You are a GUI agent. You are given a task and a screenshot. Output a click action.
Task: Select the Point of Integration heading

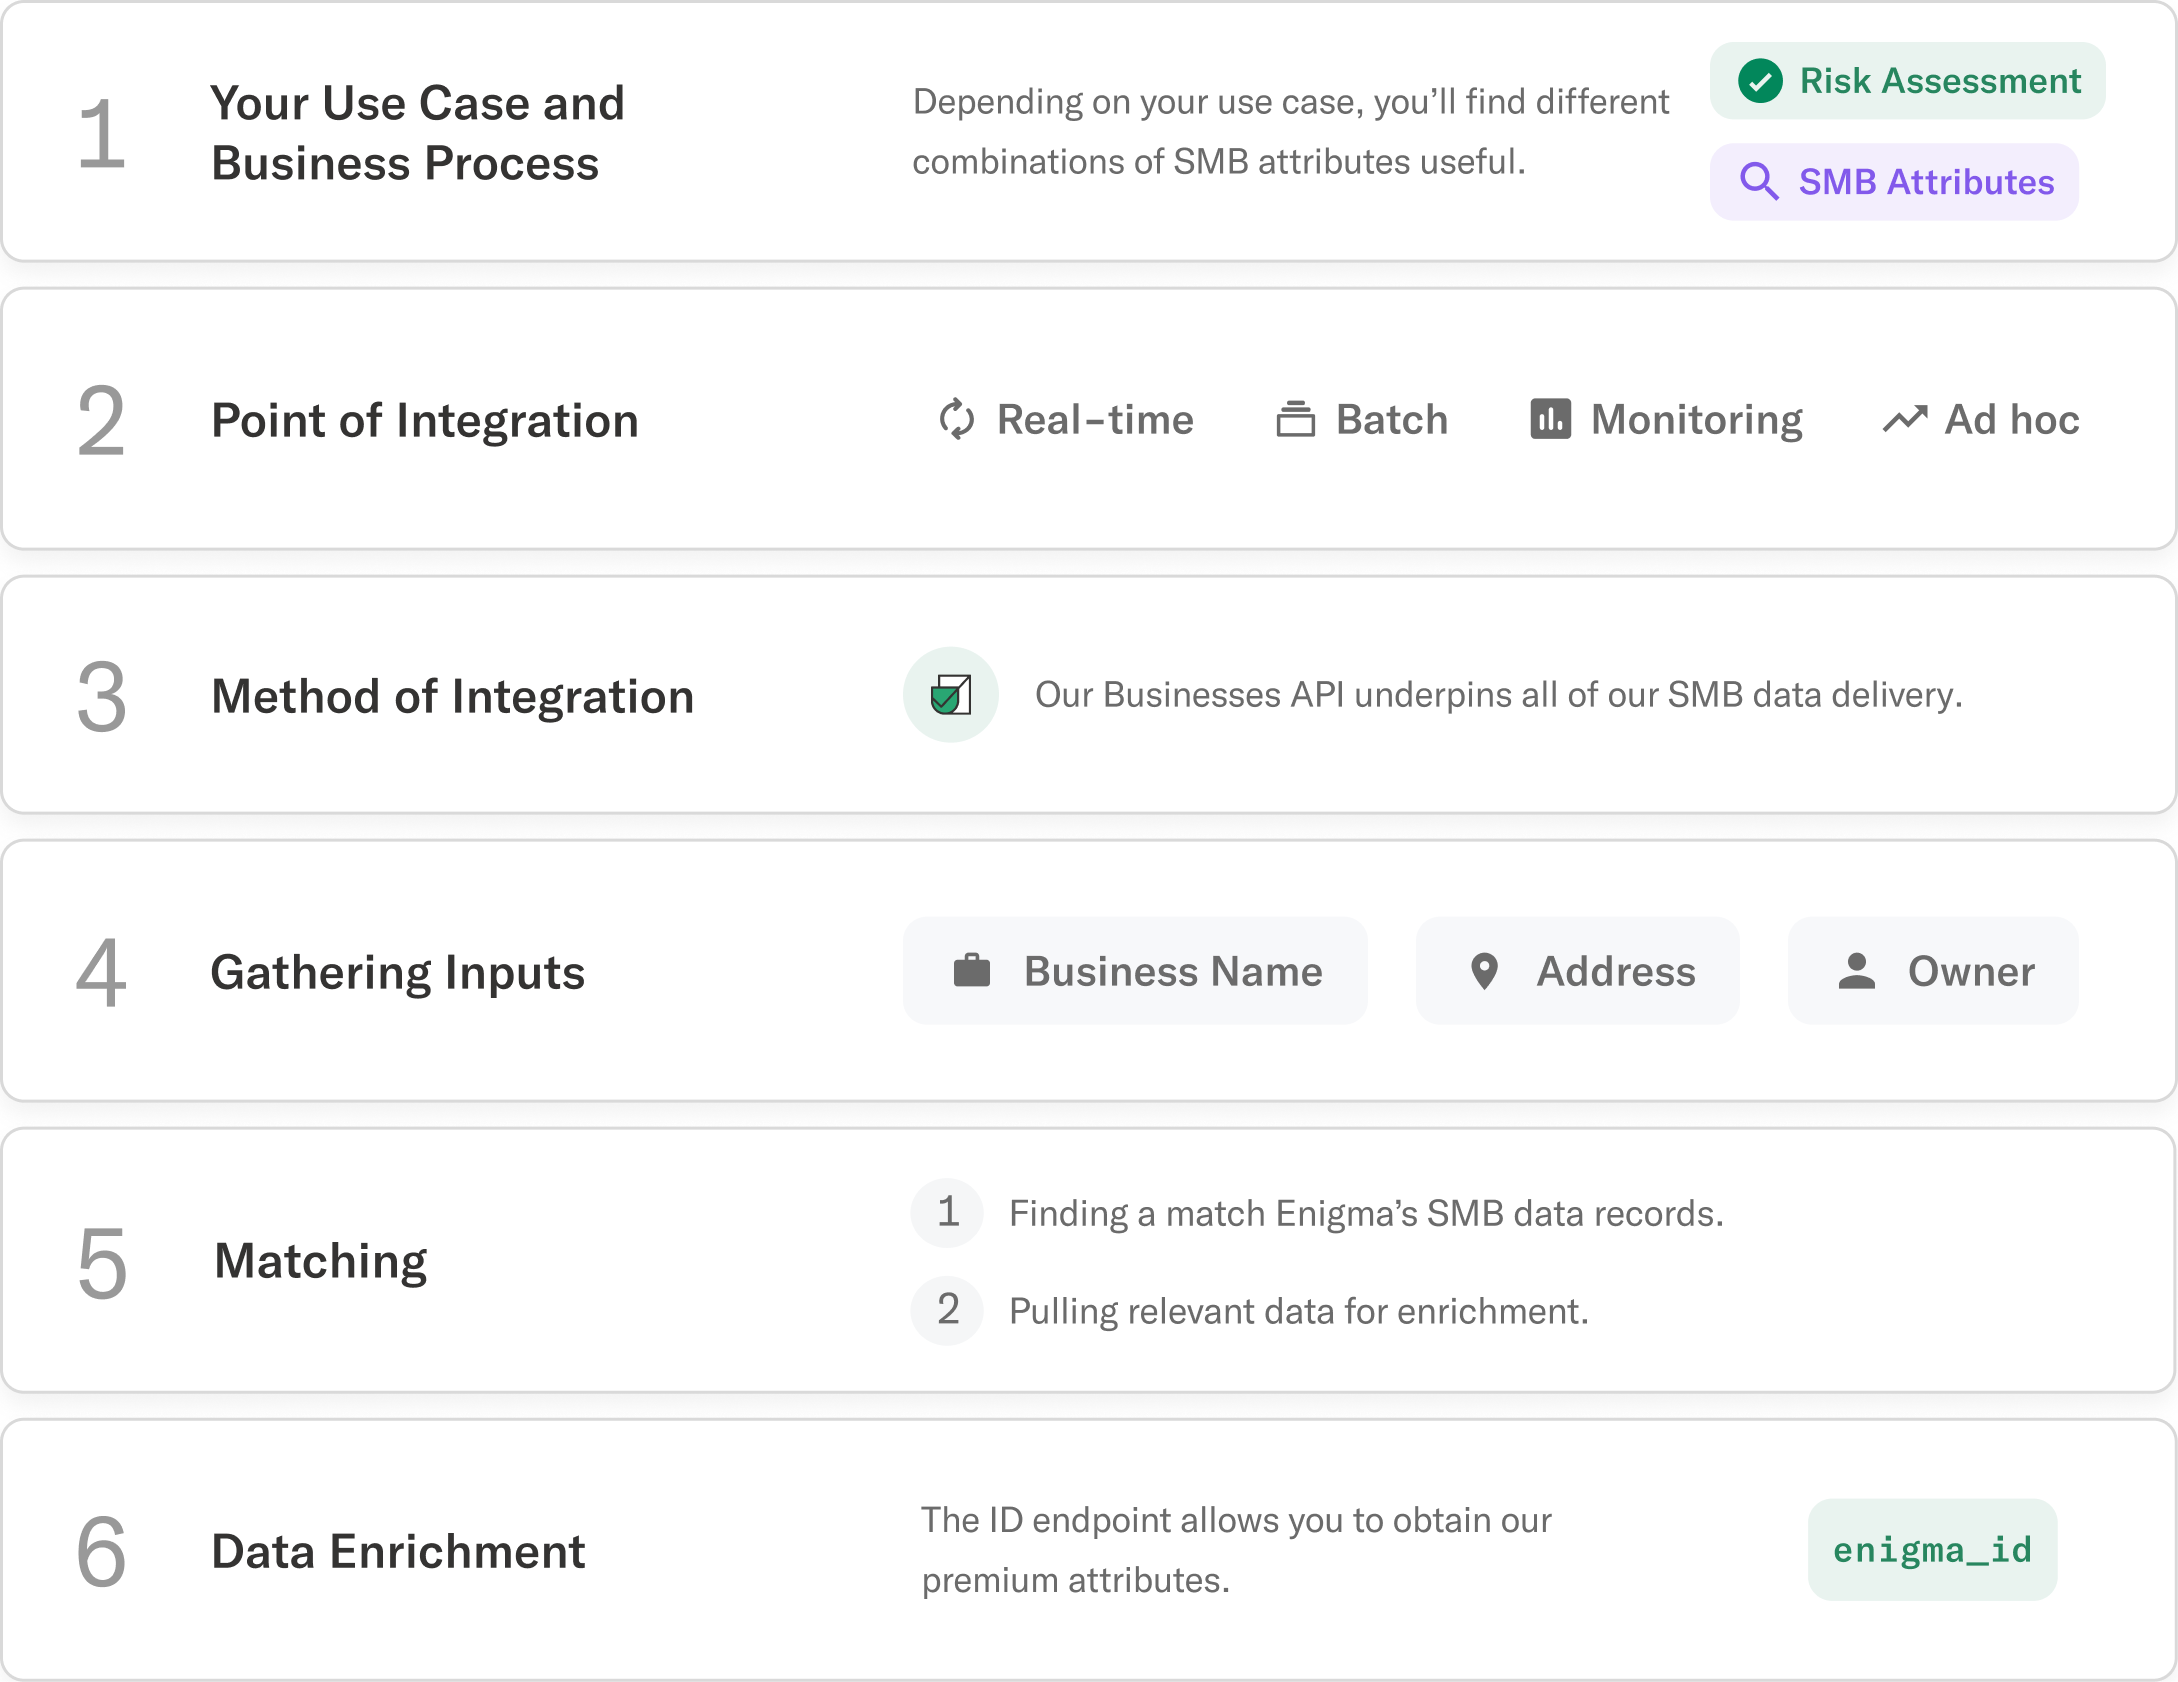point(425,420)
